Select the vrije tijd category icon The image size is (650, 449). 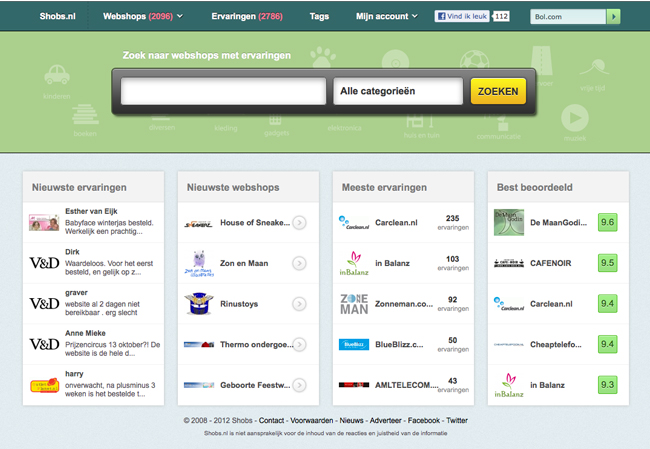click(594, 69)
